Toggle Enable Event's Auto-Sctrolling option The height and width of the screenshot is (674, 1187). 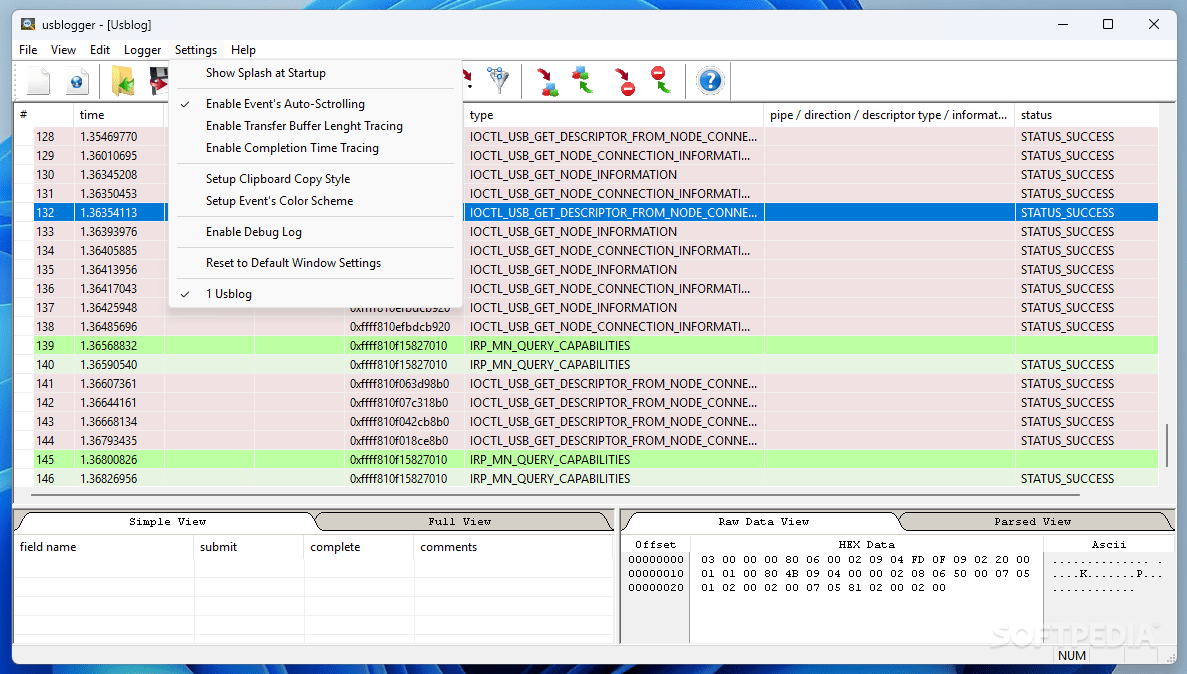point(285,104)
